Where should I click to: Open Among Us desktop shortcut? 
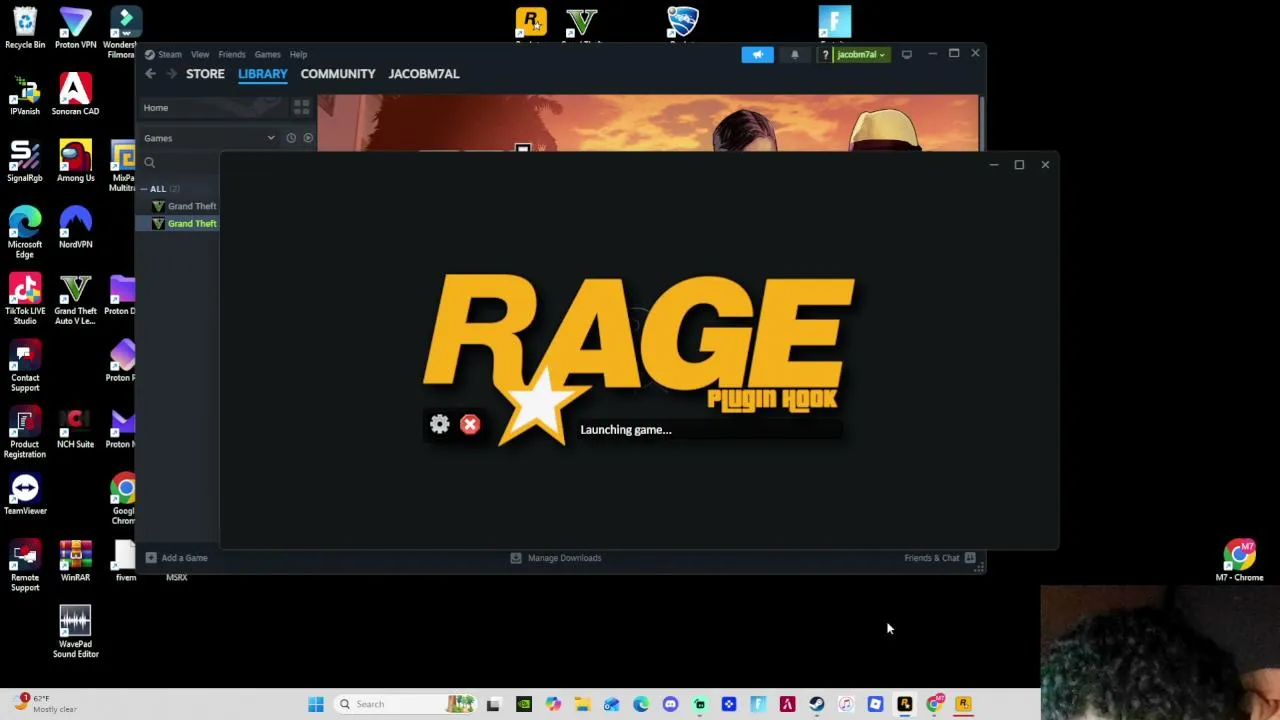click(75, 162)
